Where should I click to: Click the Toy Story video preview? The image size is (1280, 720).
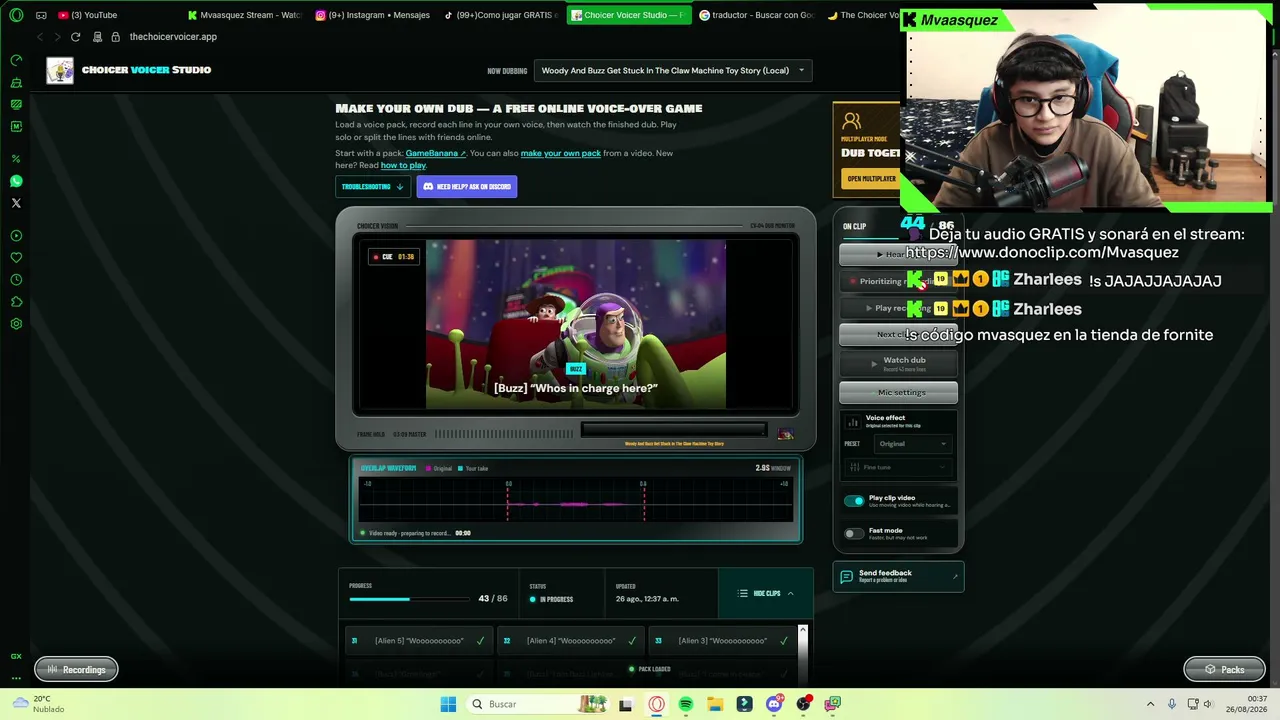576,324
